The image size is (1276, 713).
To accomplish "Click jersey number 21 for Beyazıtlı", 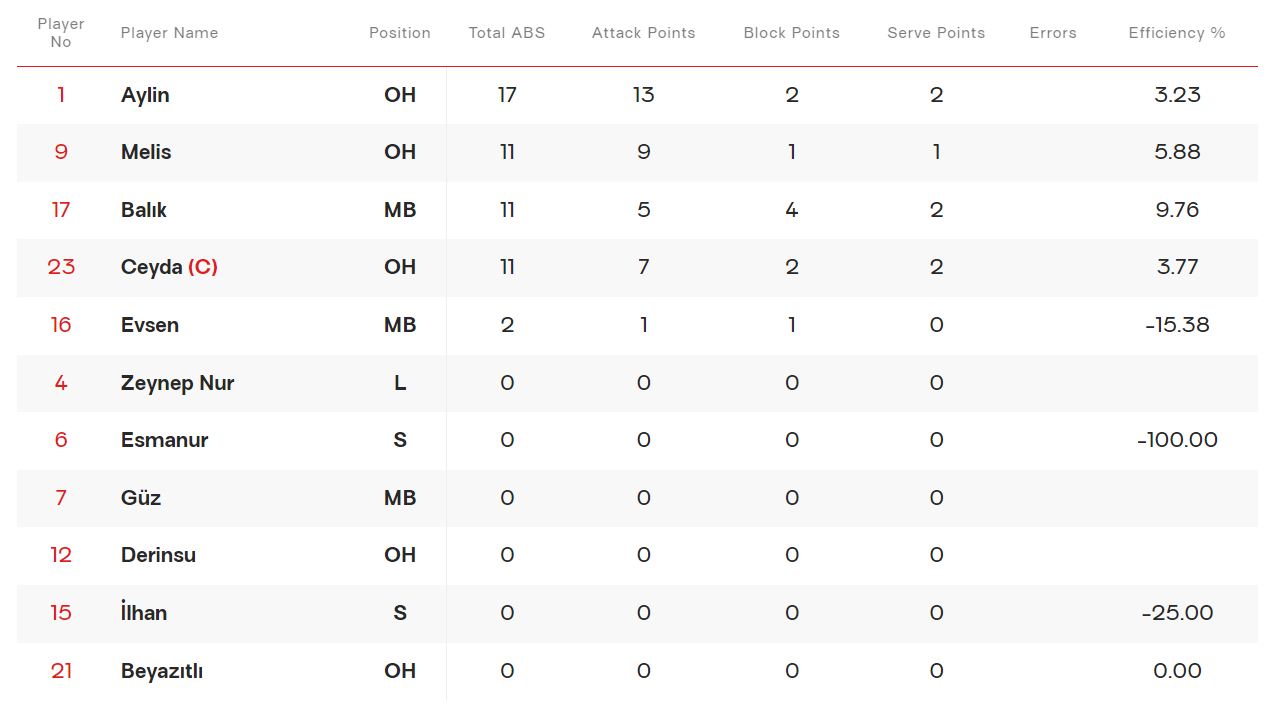I will (x=61, y=671).
